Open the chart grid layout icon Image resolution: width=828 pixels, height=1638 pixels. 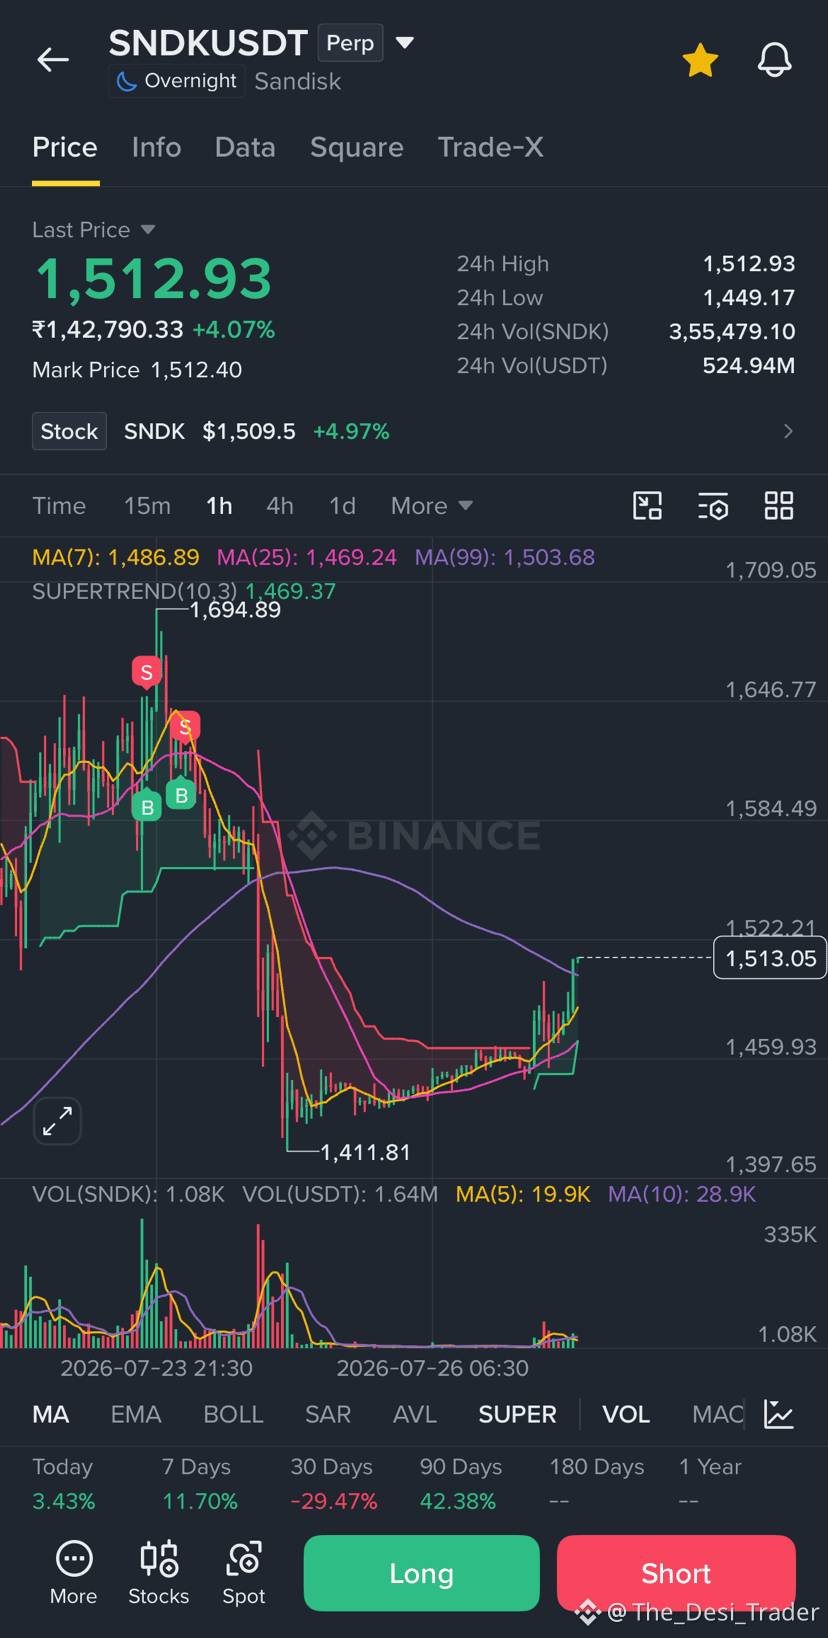779,506
